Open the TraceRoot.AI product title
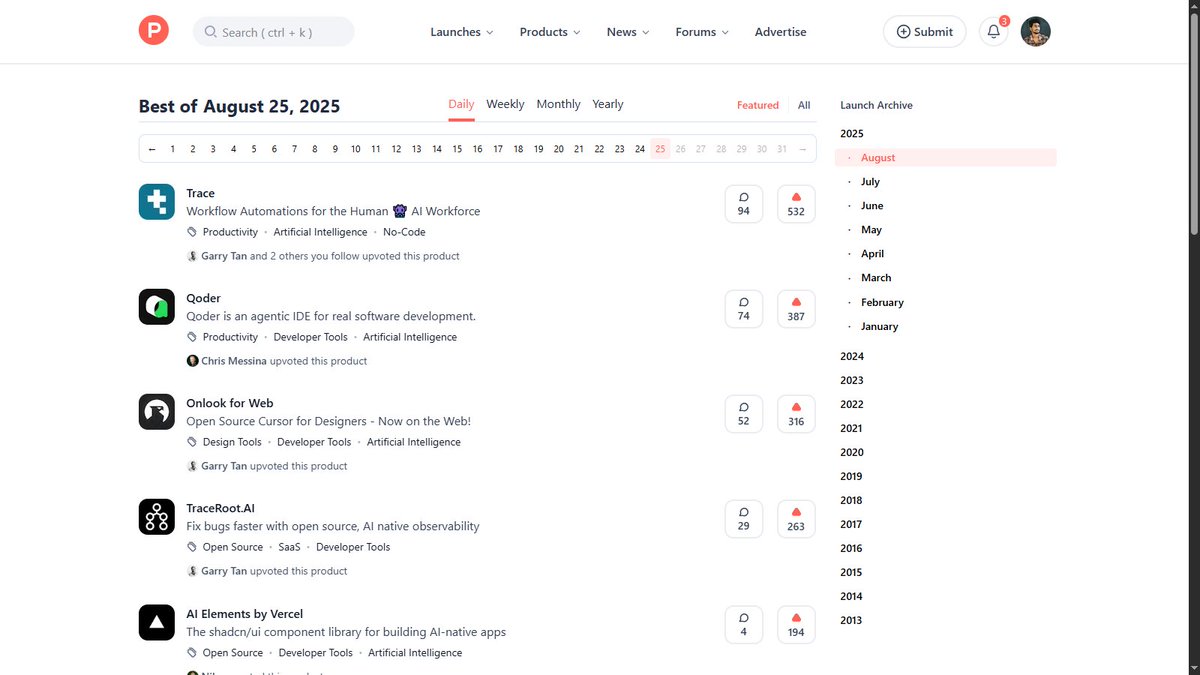The height and width of the screenshot is (675, 1200). coord(220,508)
